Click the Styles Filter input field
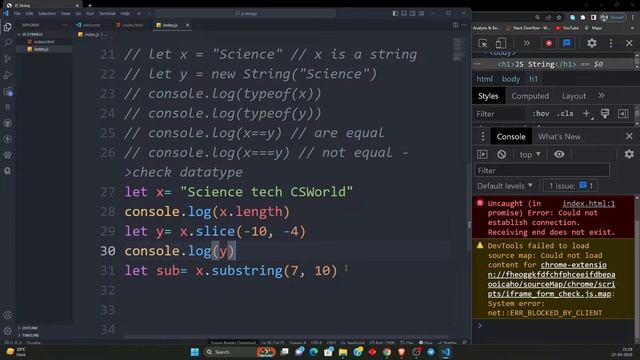The image size is (640, 360). (500, 114)
